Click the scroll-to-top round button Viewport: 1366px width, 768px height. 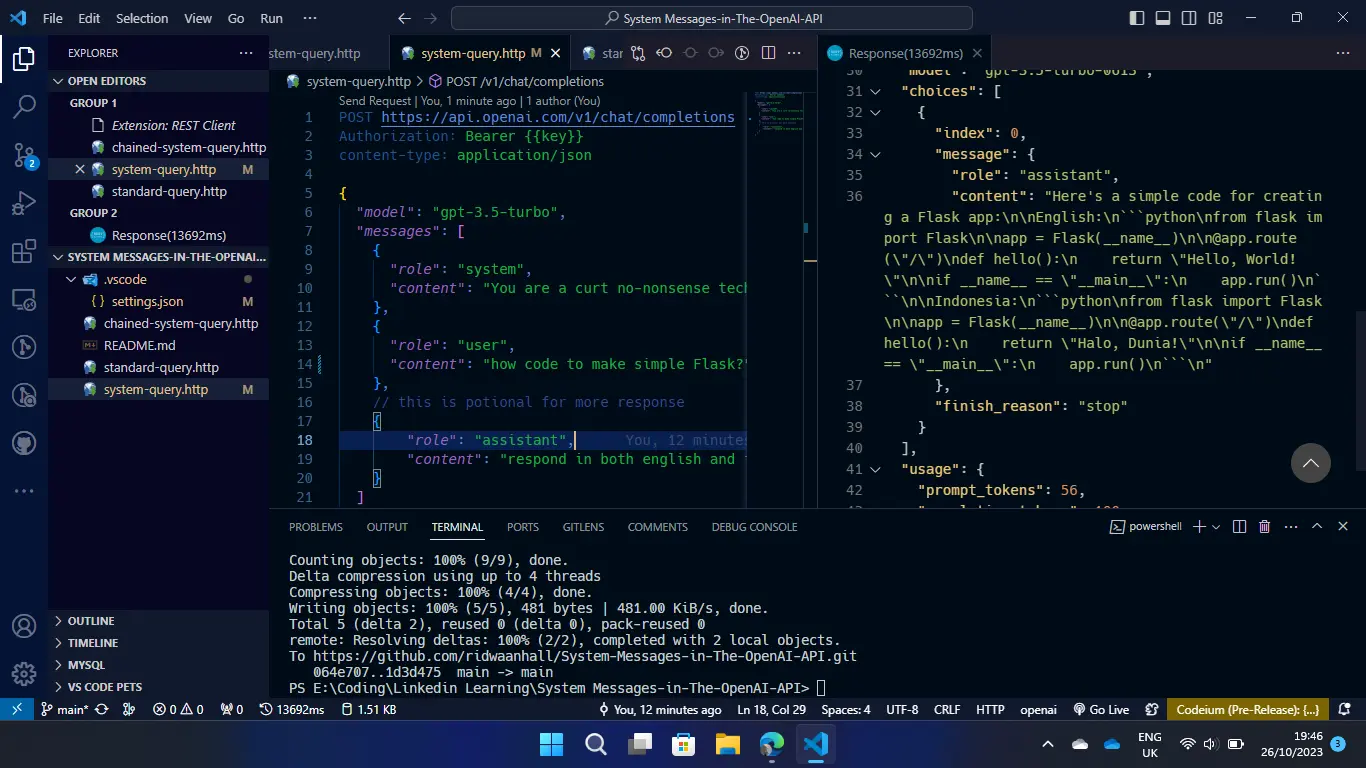pyautogui.click(x=1311, y=463)
